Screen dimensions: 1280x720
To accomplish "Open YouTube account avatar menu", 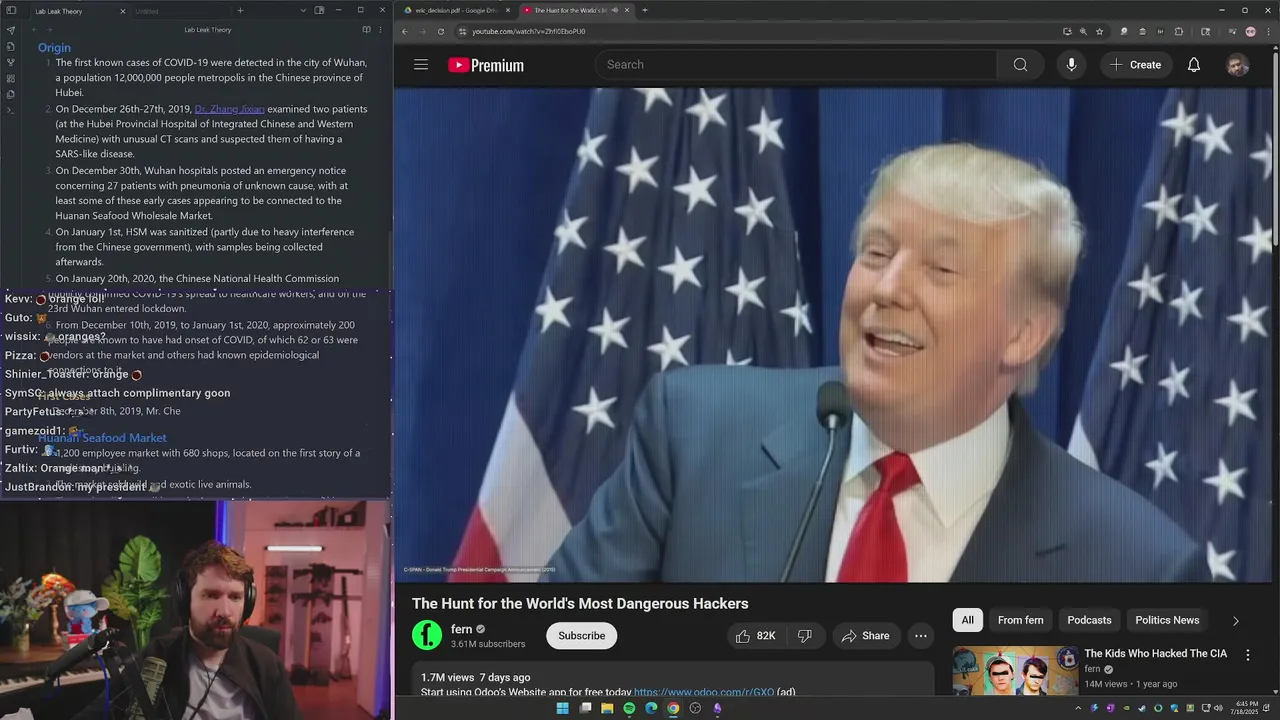I will (x=1238, y=65).
